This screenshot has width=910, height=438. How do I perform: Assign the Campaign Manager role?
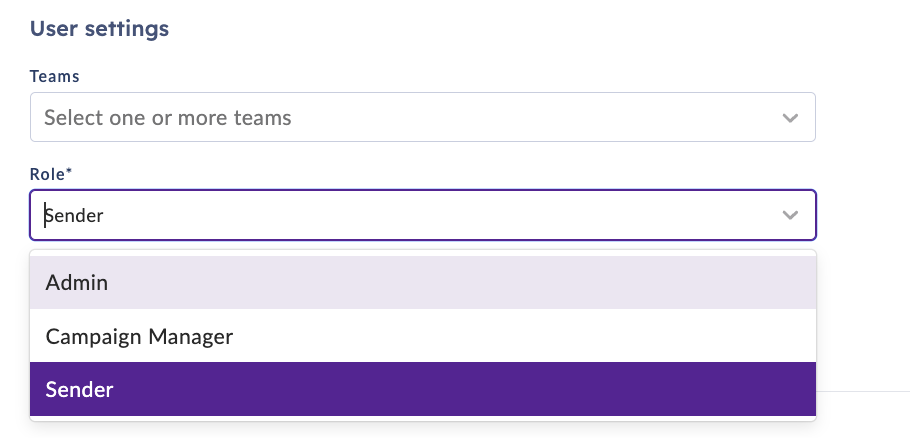pyautogui.click(x=423, y=336)
